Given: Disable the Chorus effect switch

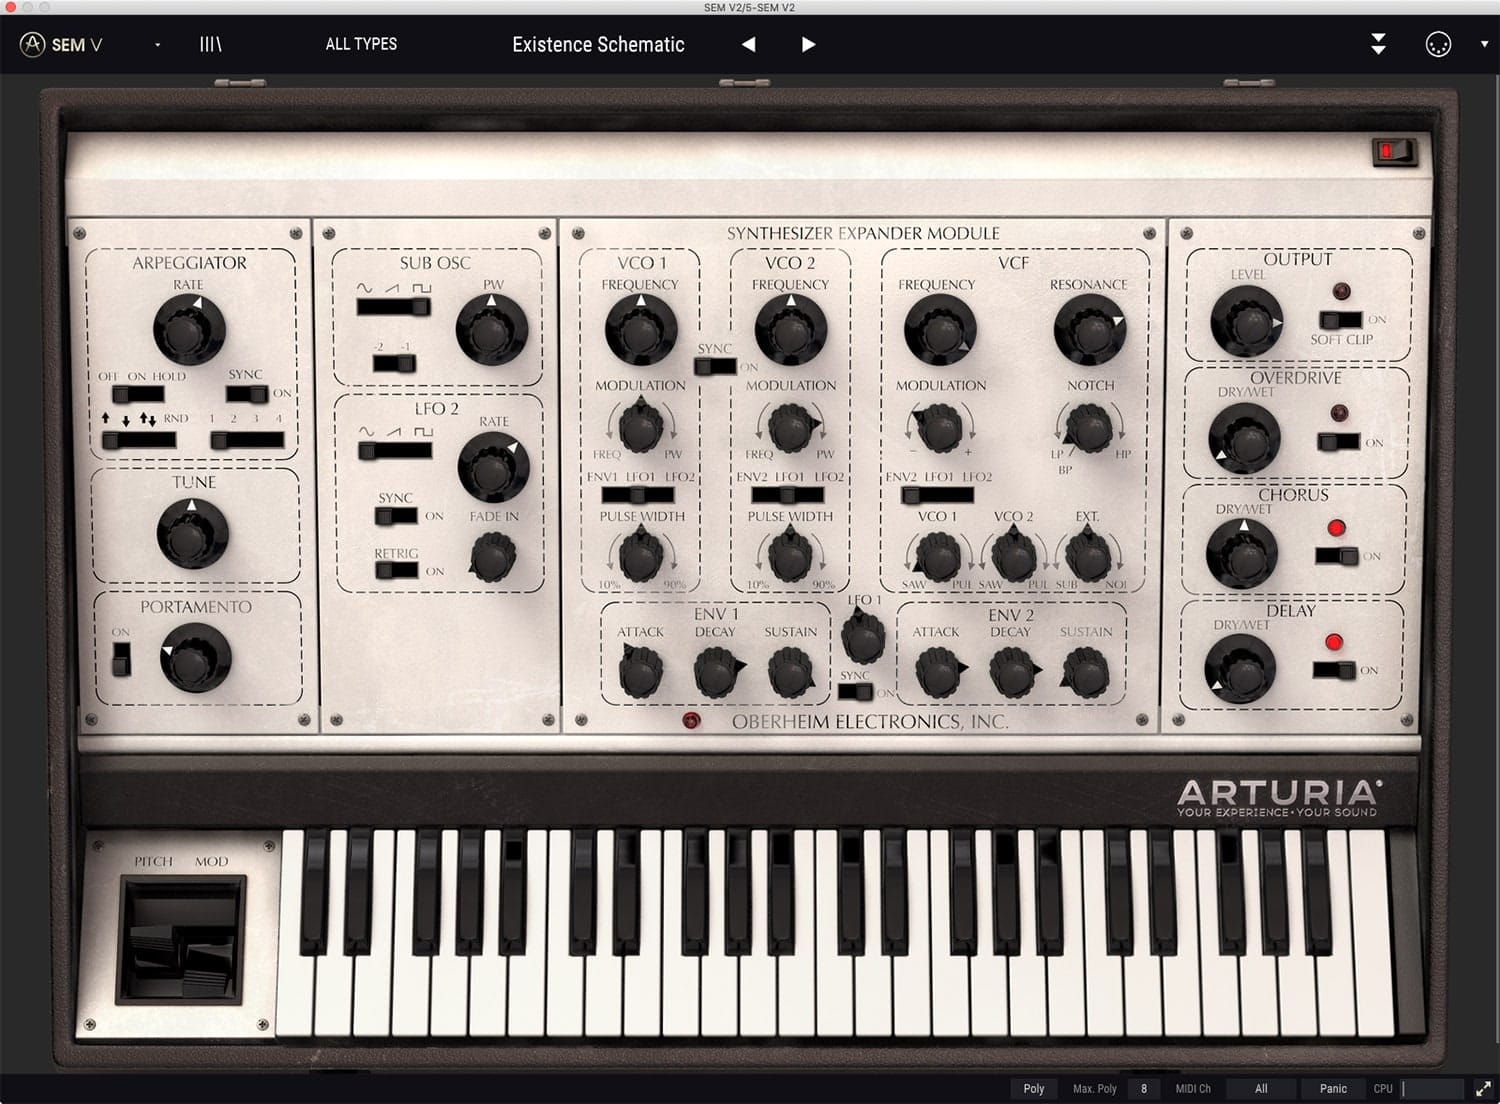Looking at the screenshot, I should 1337,556.
